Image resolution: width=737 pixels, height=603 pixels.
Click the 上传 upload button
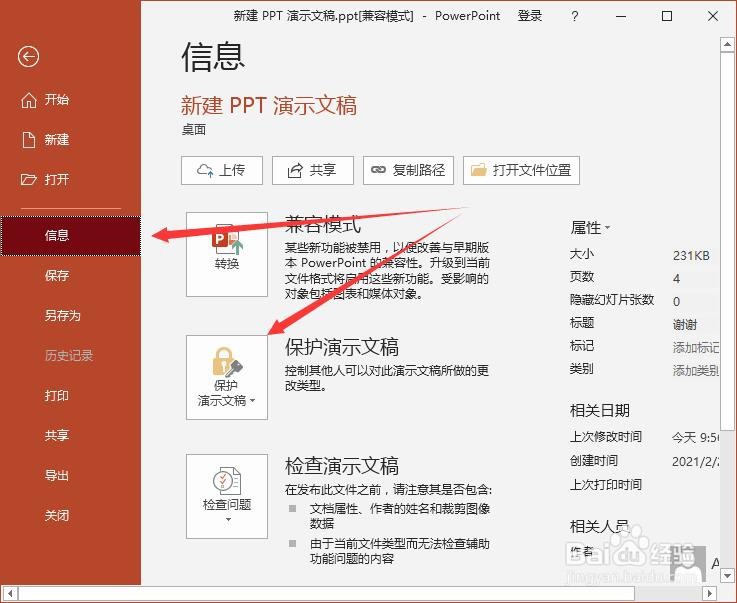pyautogui.click(x=222, y=170)
